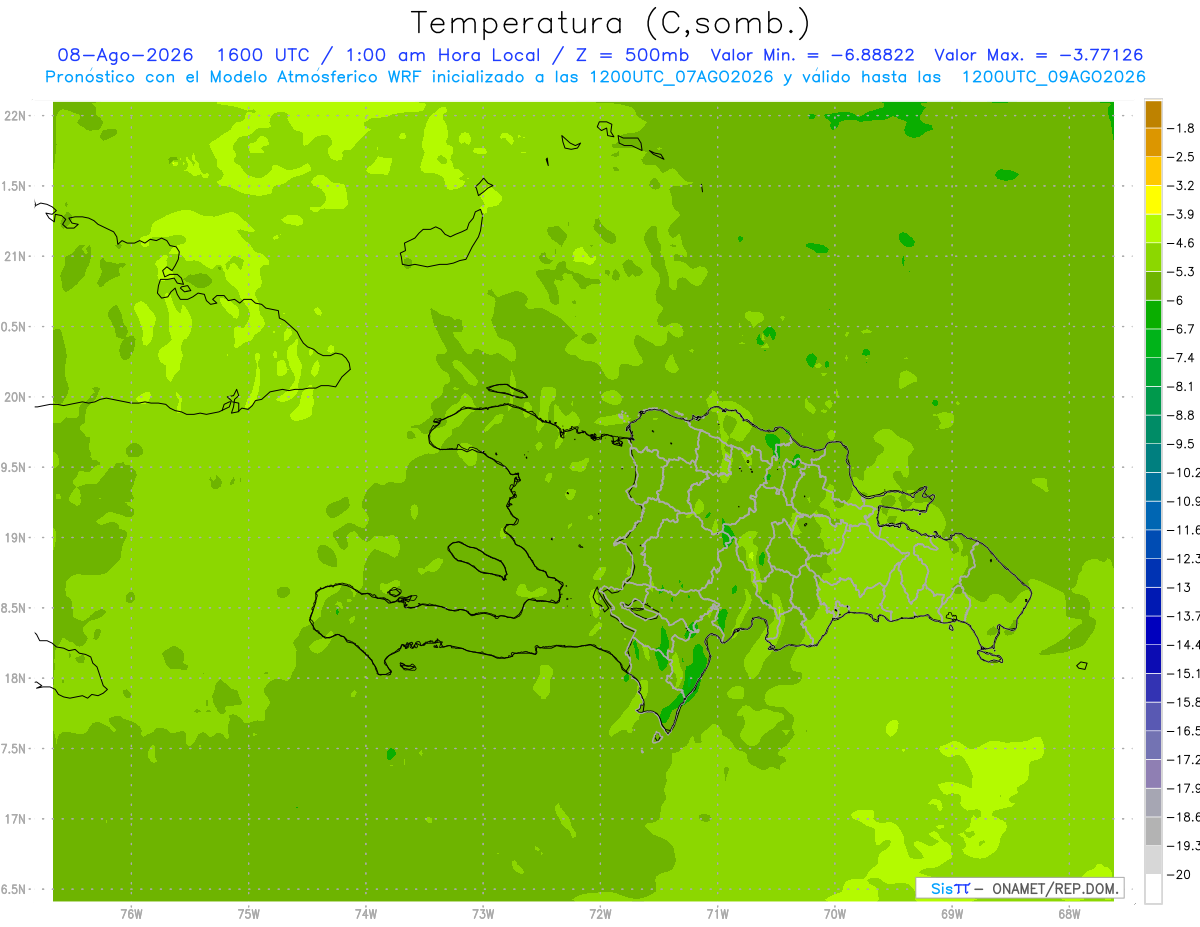Click the 73W longitude label

pyautogui.click(x=483, y=914)
